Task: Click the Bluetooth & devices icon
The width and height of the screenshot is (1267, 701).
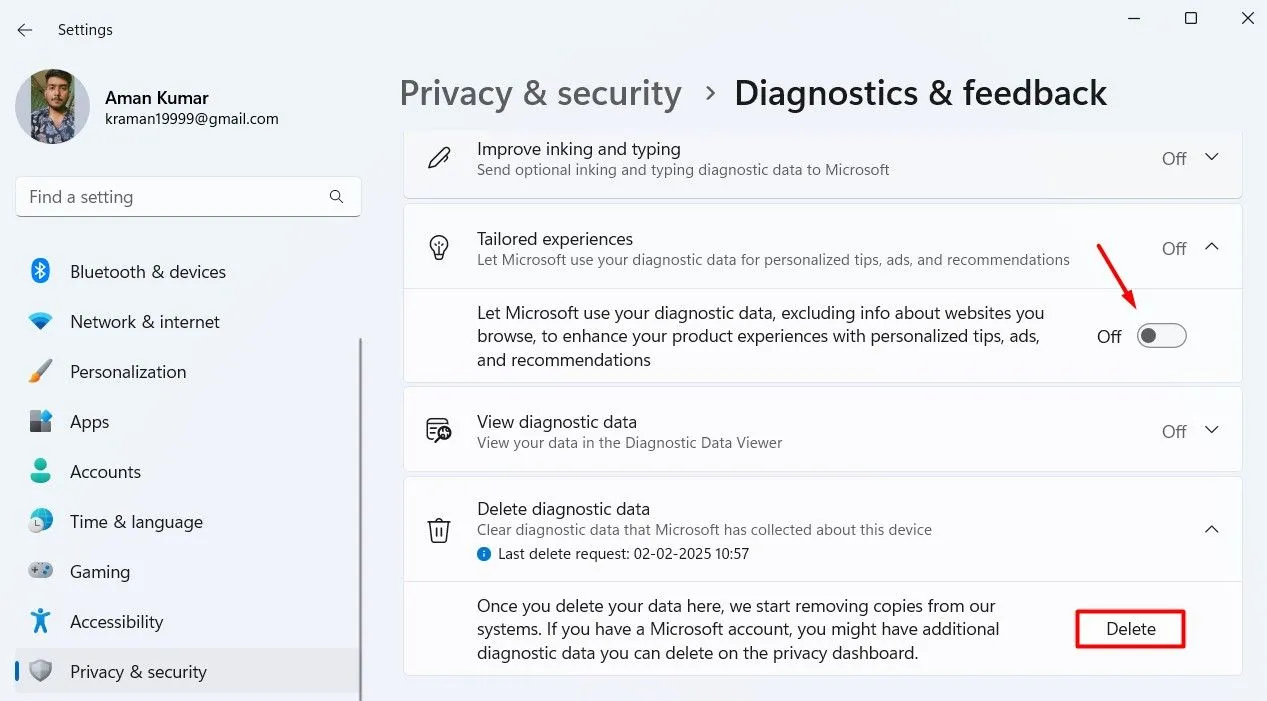Action: click(x=40, y=271)
